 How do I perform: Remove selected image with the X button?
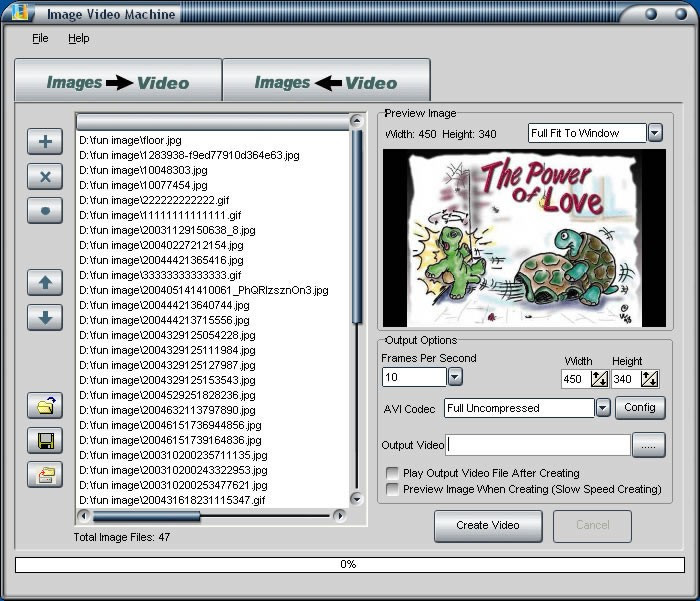(x=45, y=177)
